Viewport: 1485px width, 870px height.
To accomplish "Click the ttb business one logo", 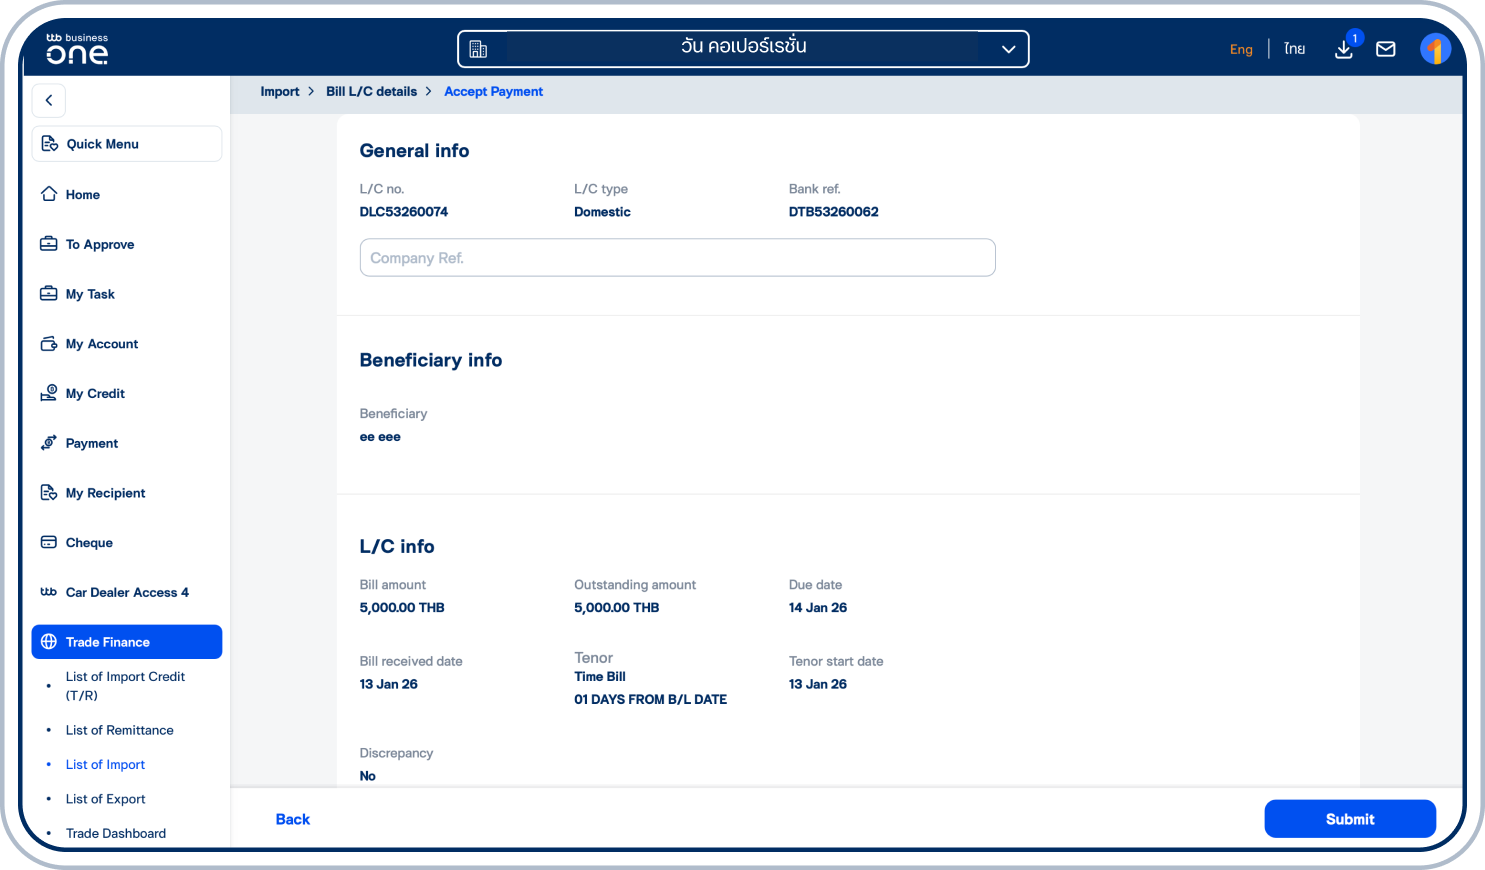I will (x=77, y=49).
